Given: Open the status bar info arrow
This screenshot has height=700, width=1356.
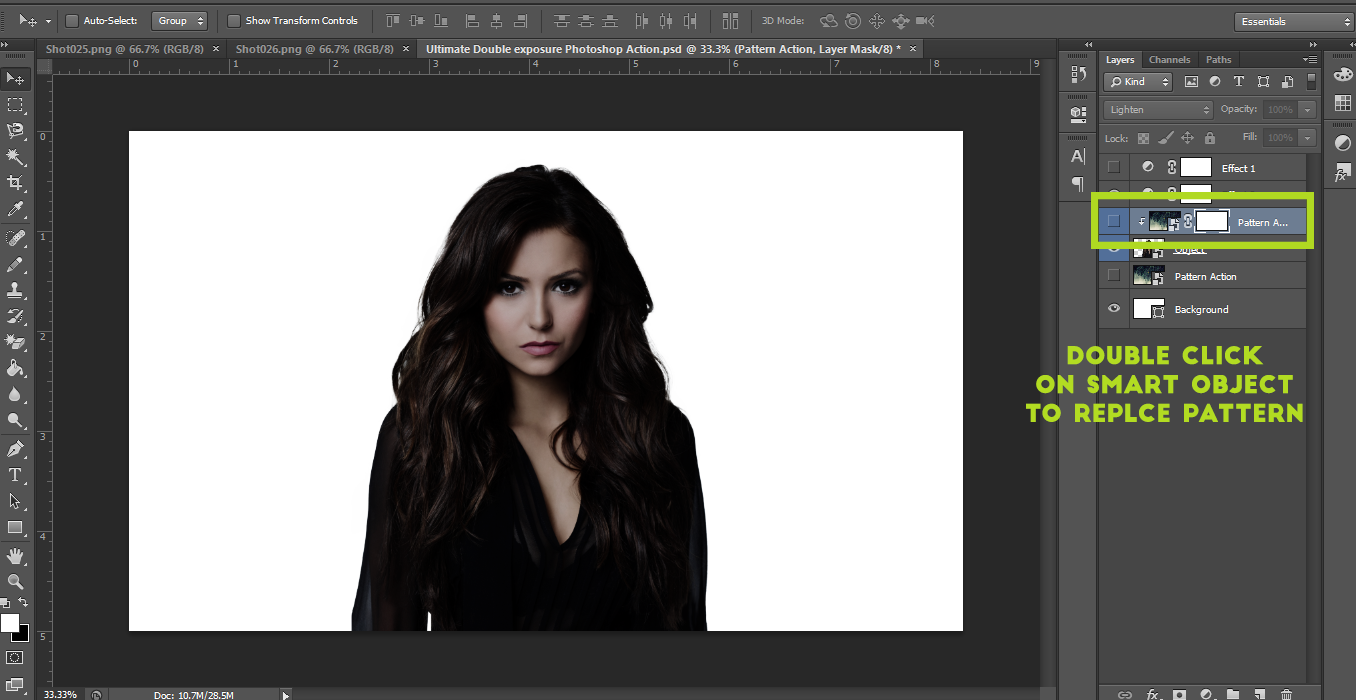Looking at the screenshot, I should point(286,694).
